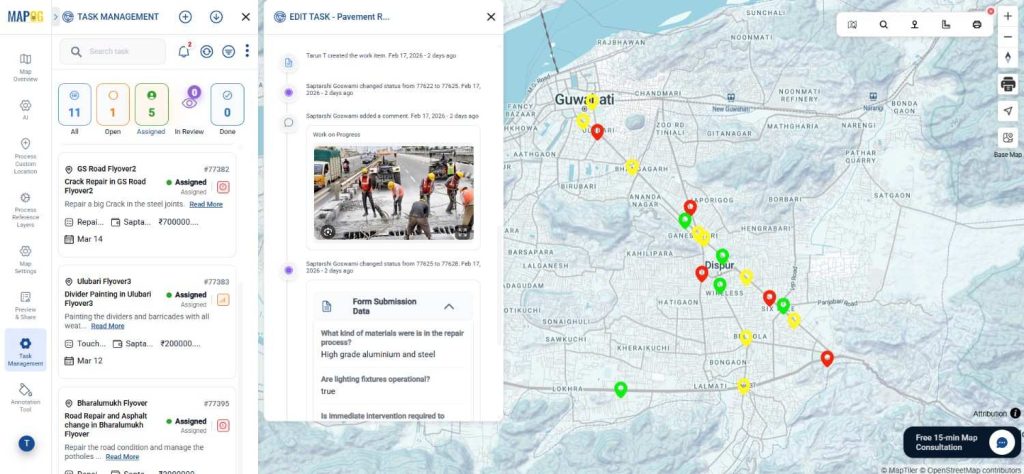Viewport: 1024px width, 474px height.
Task: Collapse Form Submission Data section
Action: (449, 306)
